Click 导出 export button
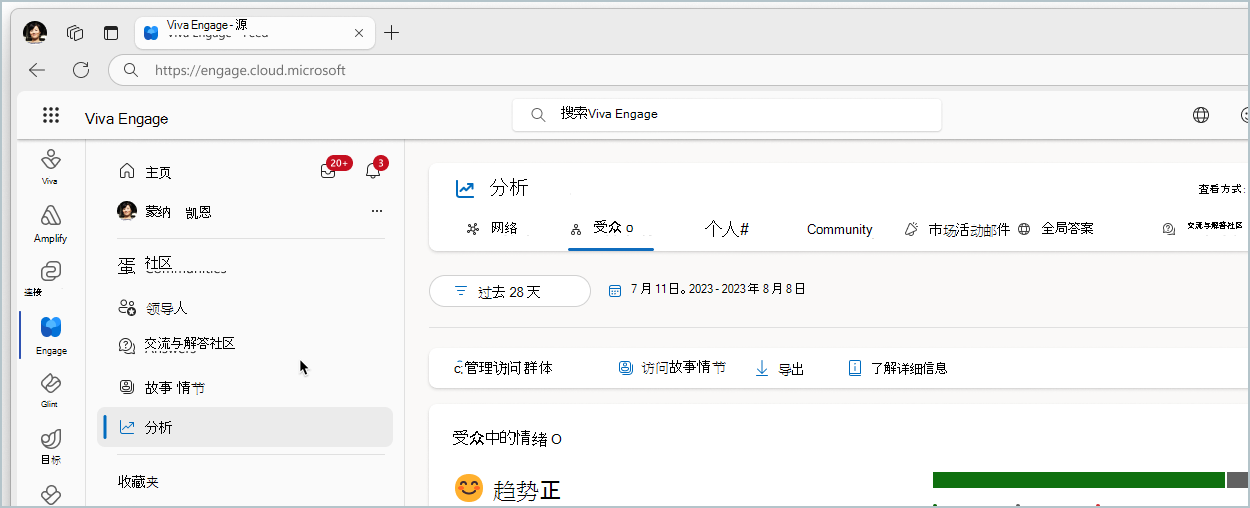Screen dimensions: 1250x508 pos(779,368)
